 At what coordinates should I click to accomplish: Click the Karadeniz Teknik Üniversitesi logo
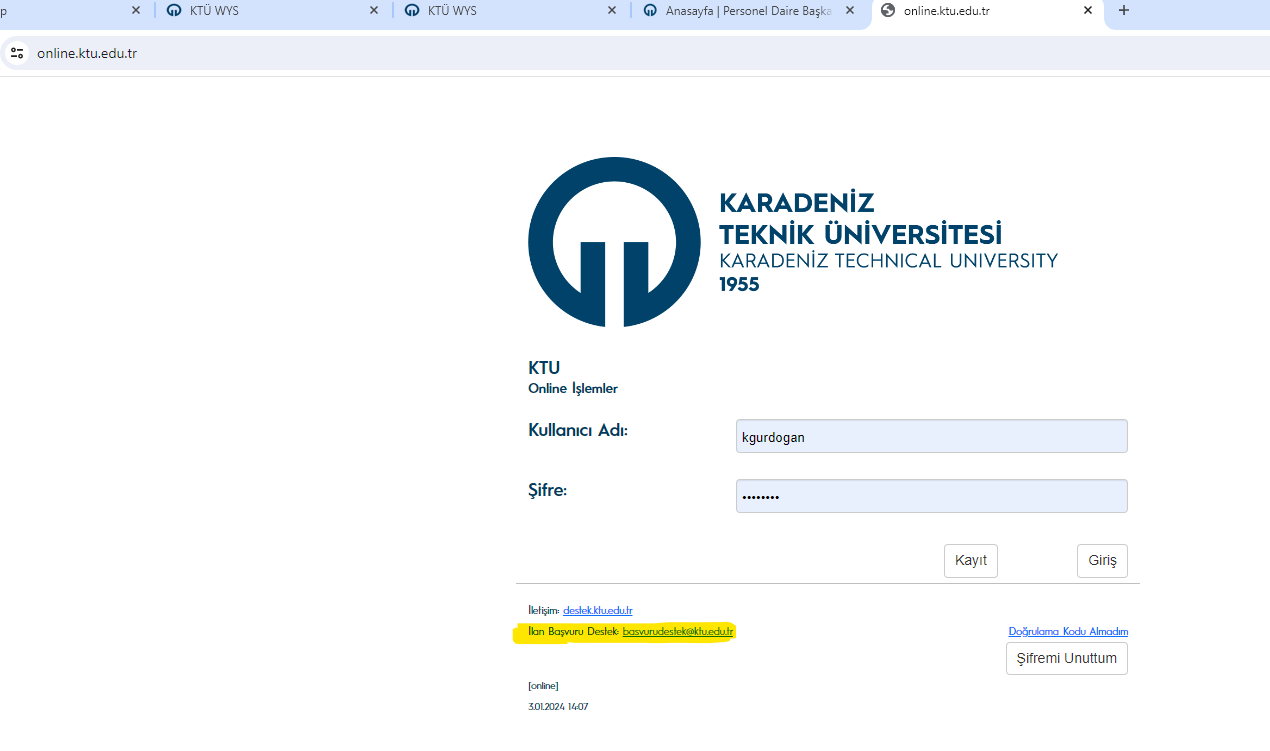click(793, 242)
